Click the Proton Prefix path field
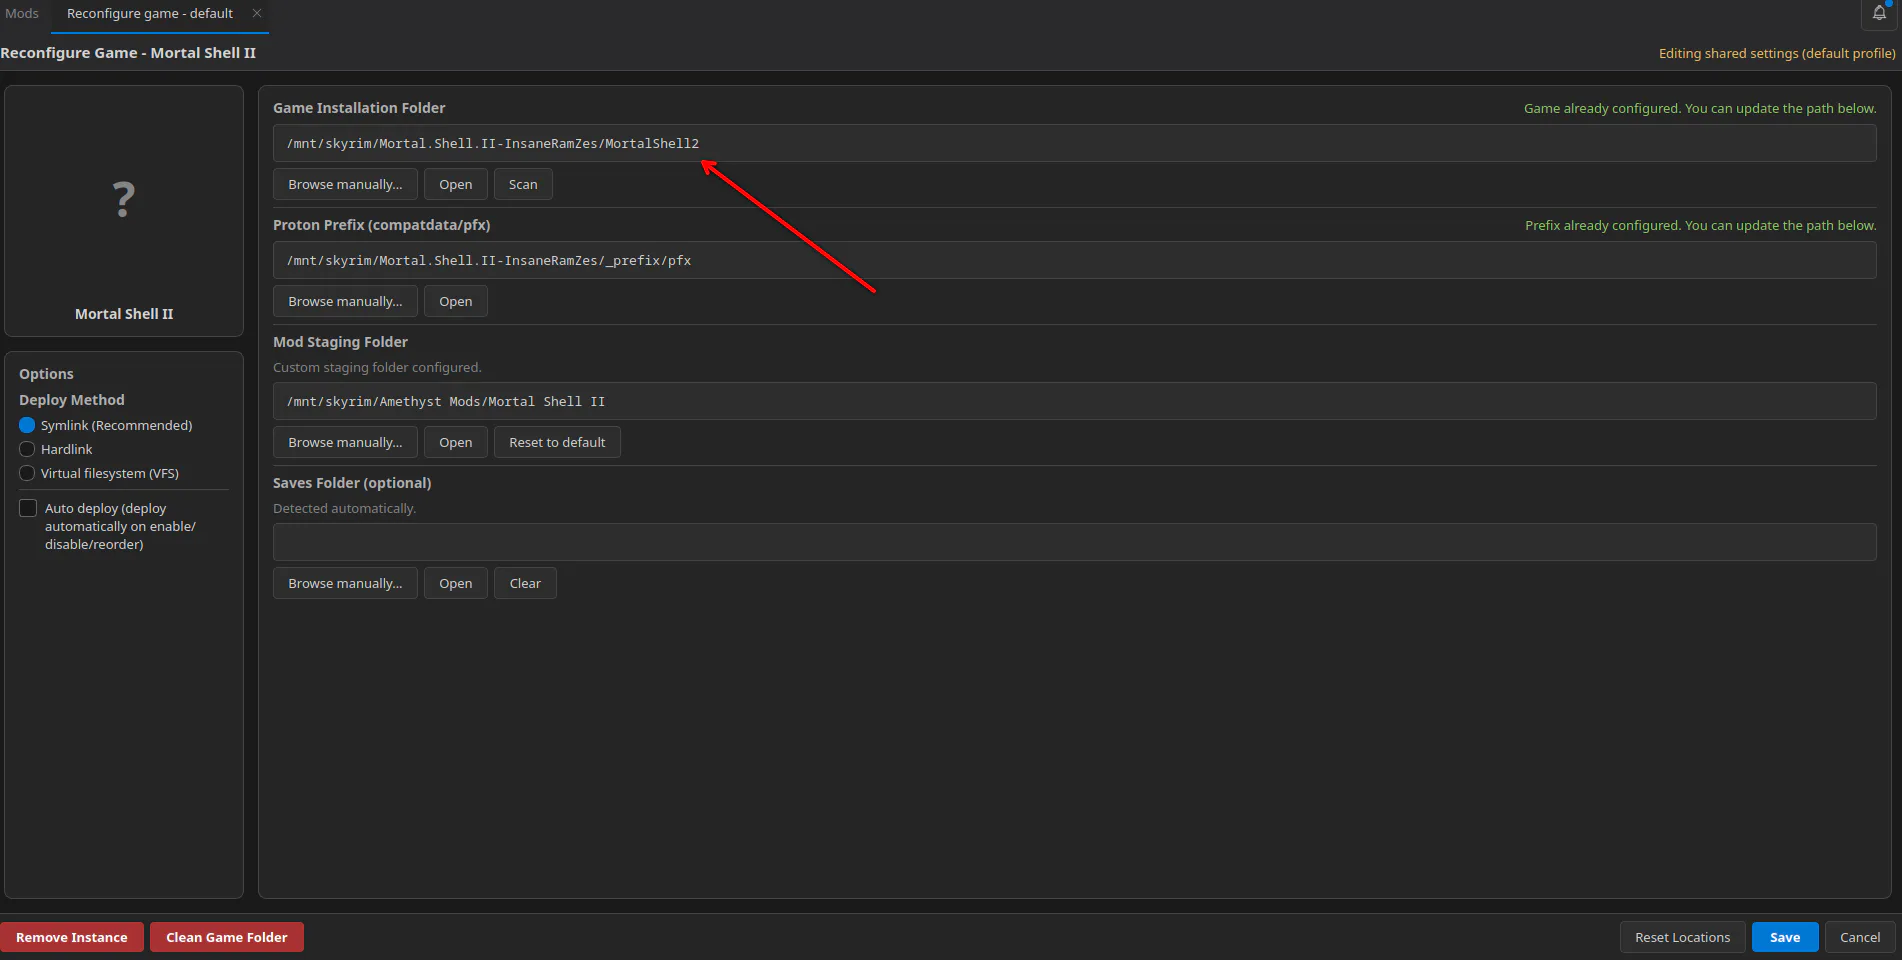The width and height of the screenshot is (1902, 960). [1075, 260]
